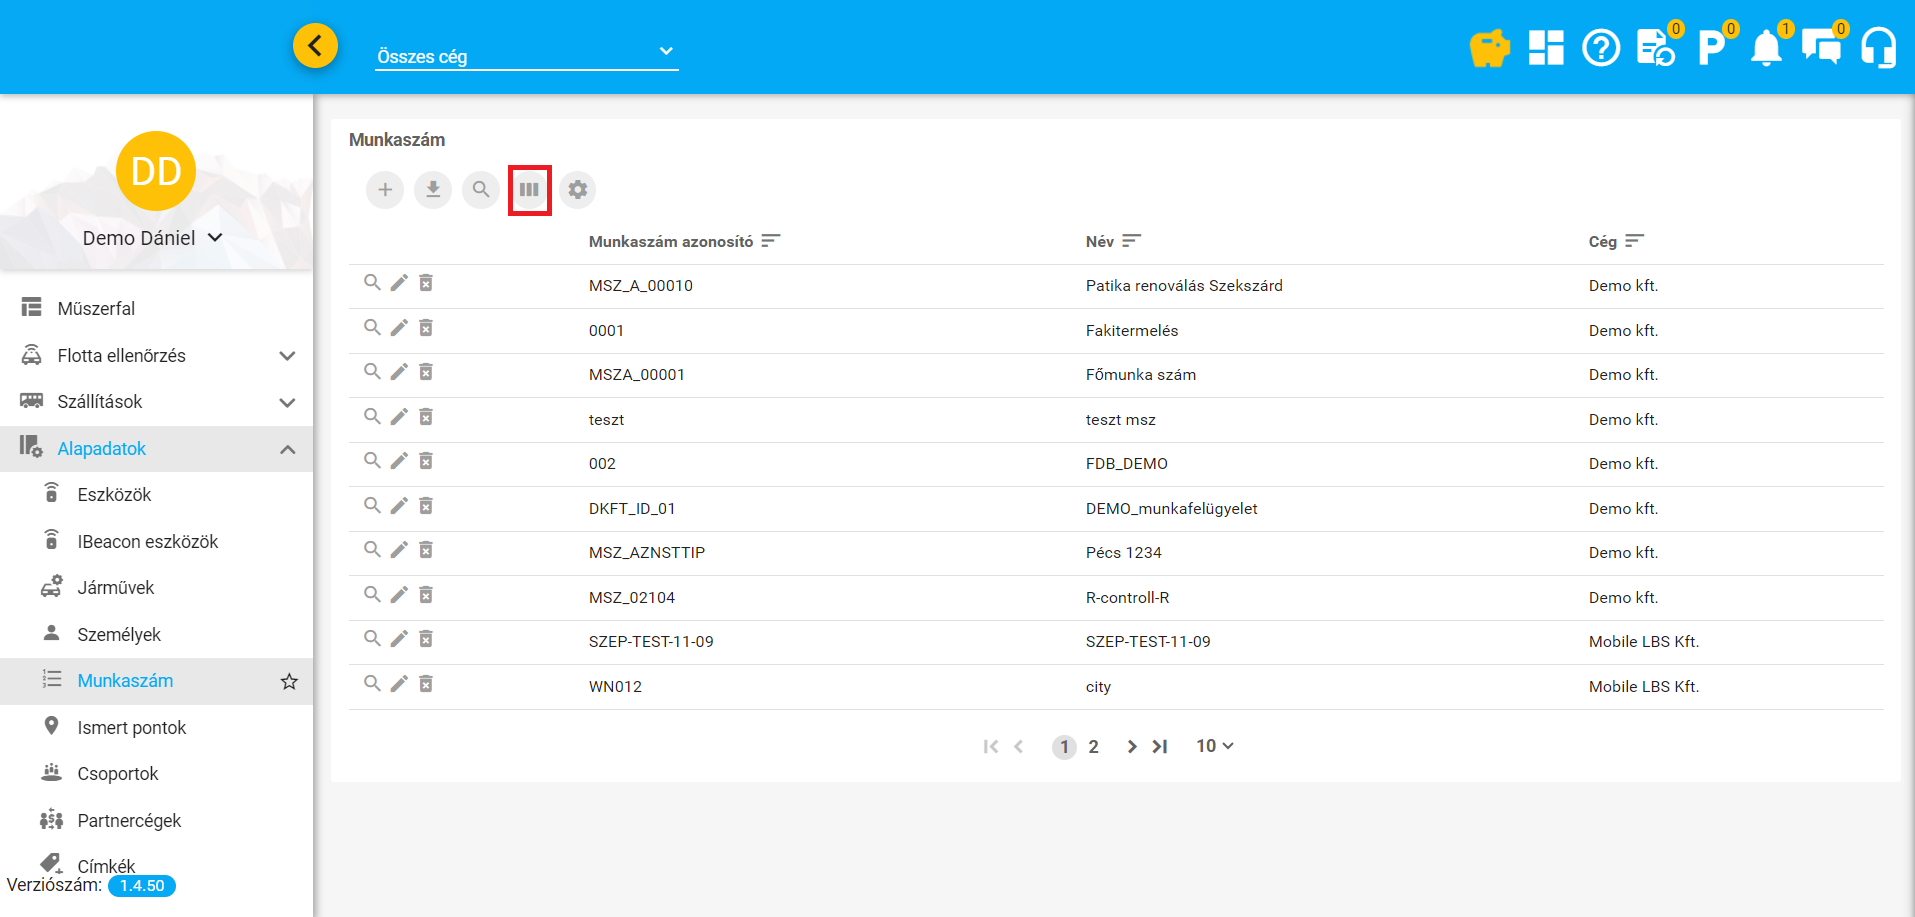Click the edit pencil for Fakitermelés row
Screen dimensions: 1915x917
(x=399, y=328)
